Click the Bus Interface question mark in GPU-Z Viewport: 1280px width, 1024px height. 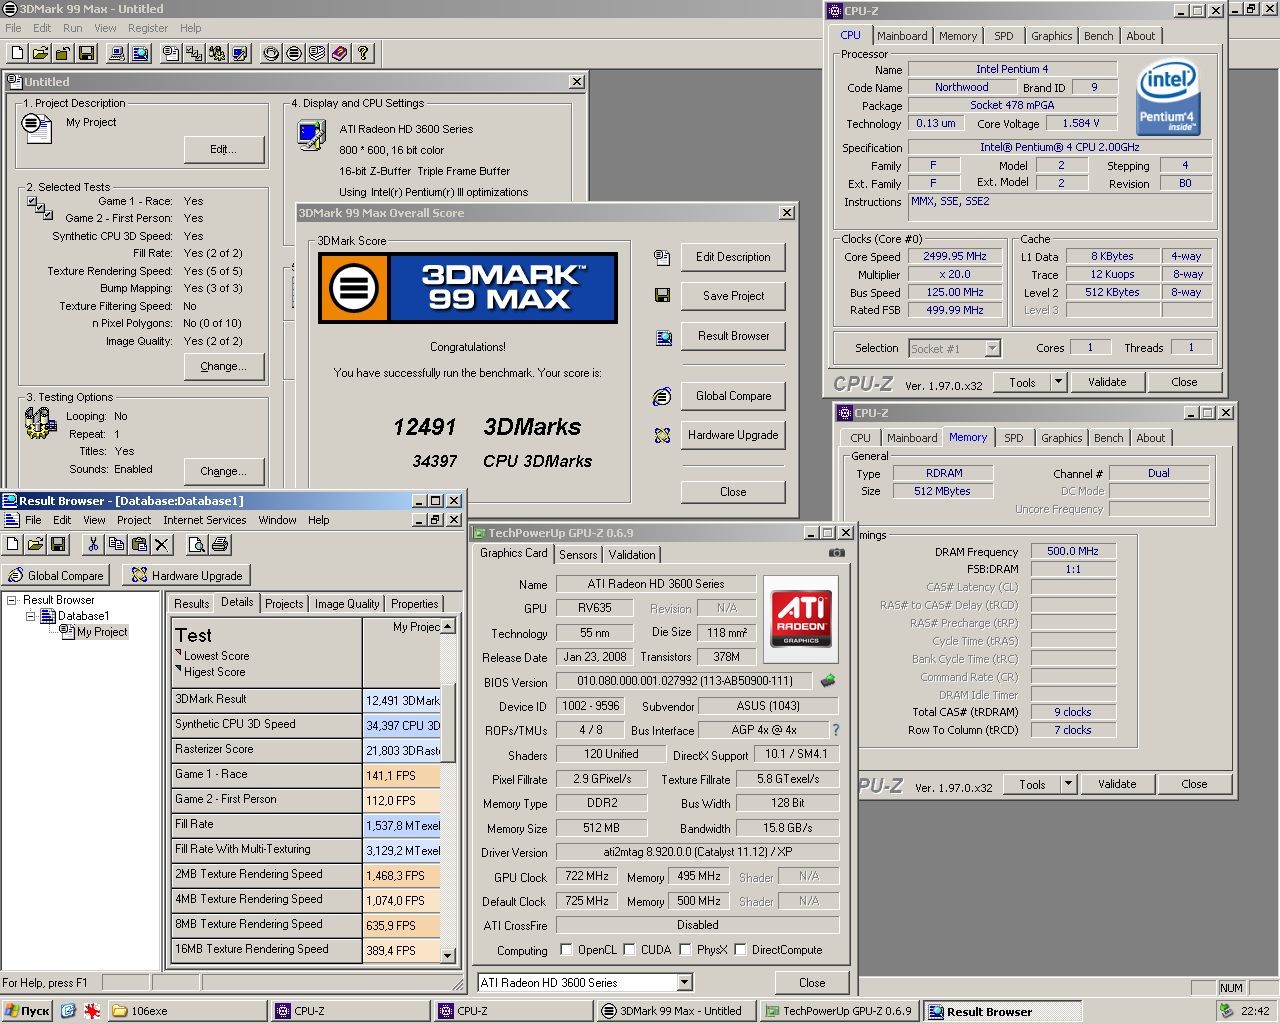(x=836, y=730)
